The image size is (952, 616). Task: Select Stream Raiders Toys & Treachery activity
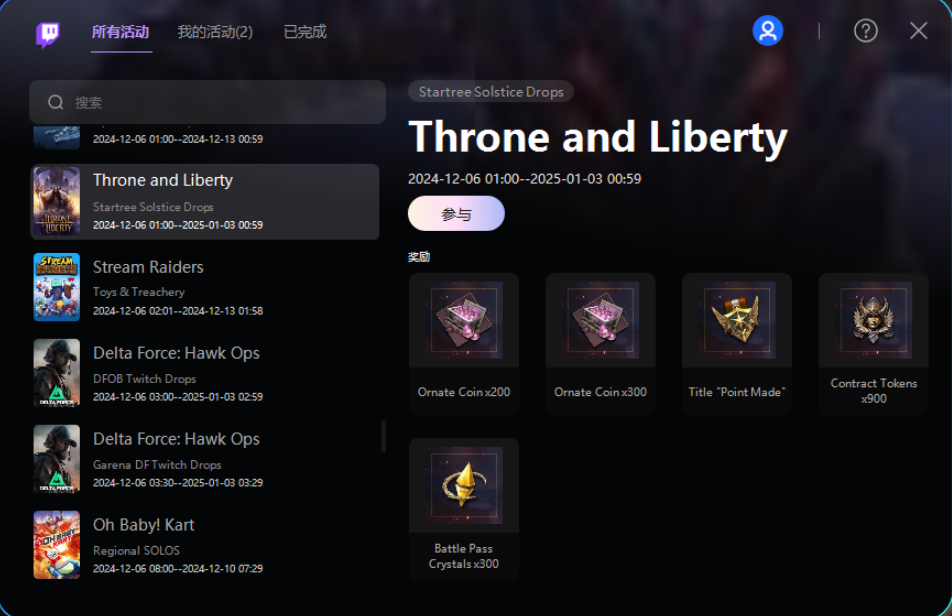click(205, 287)
